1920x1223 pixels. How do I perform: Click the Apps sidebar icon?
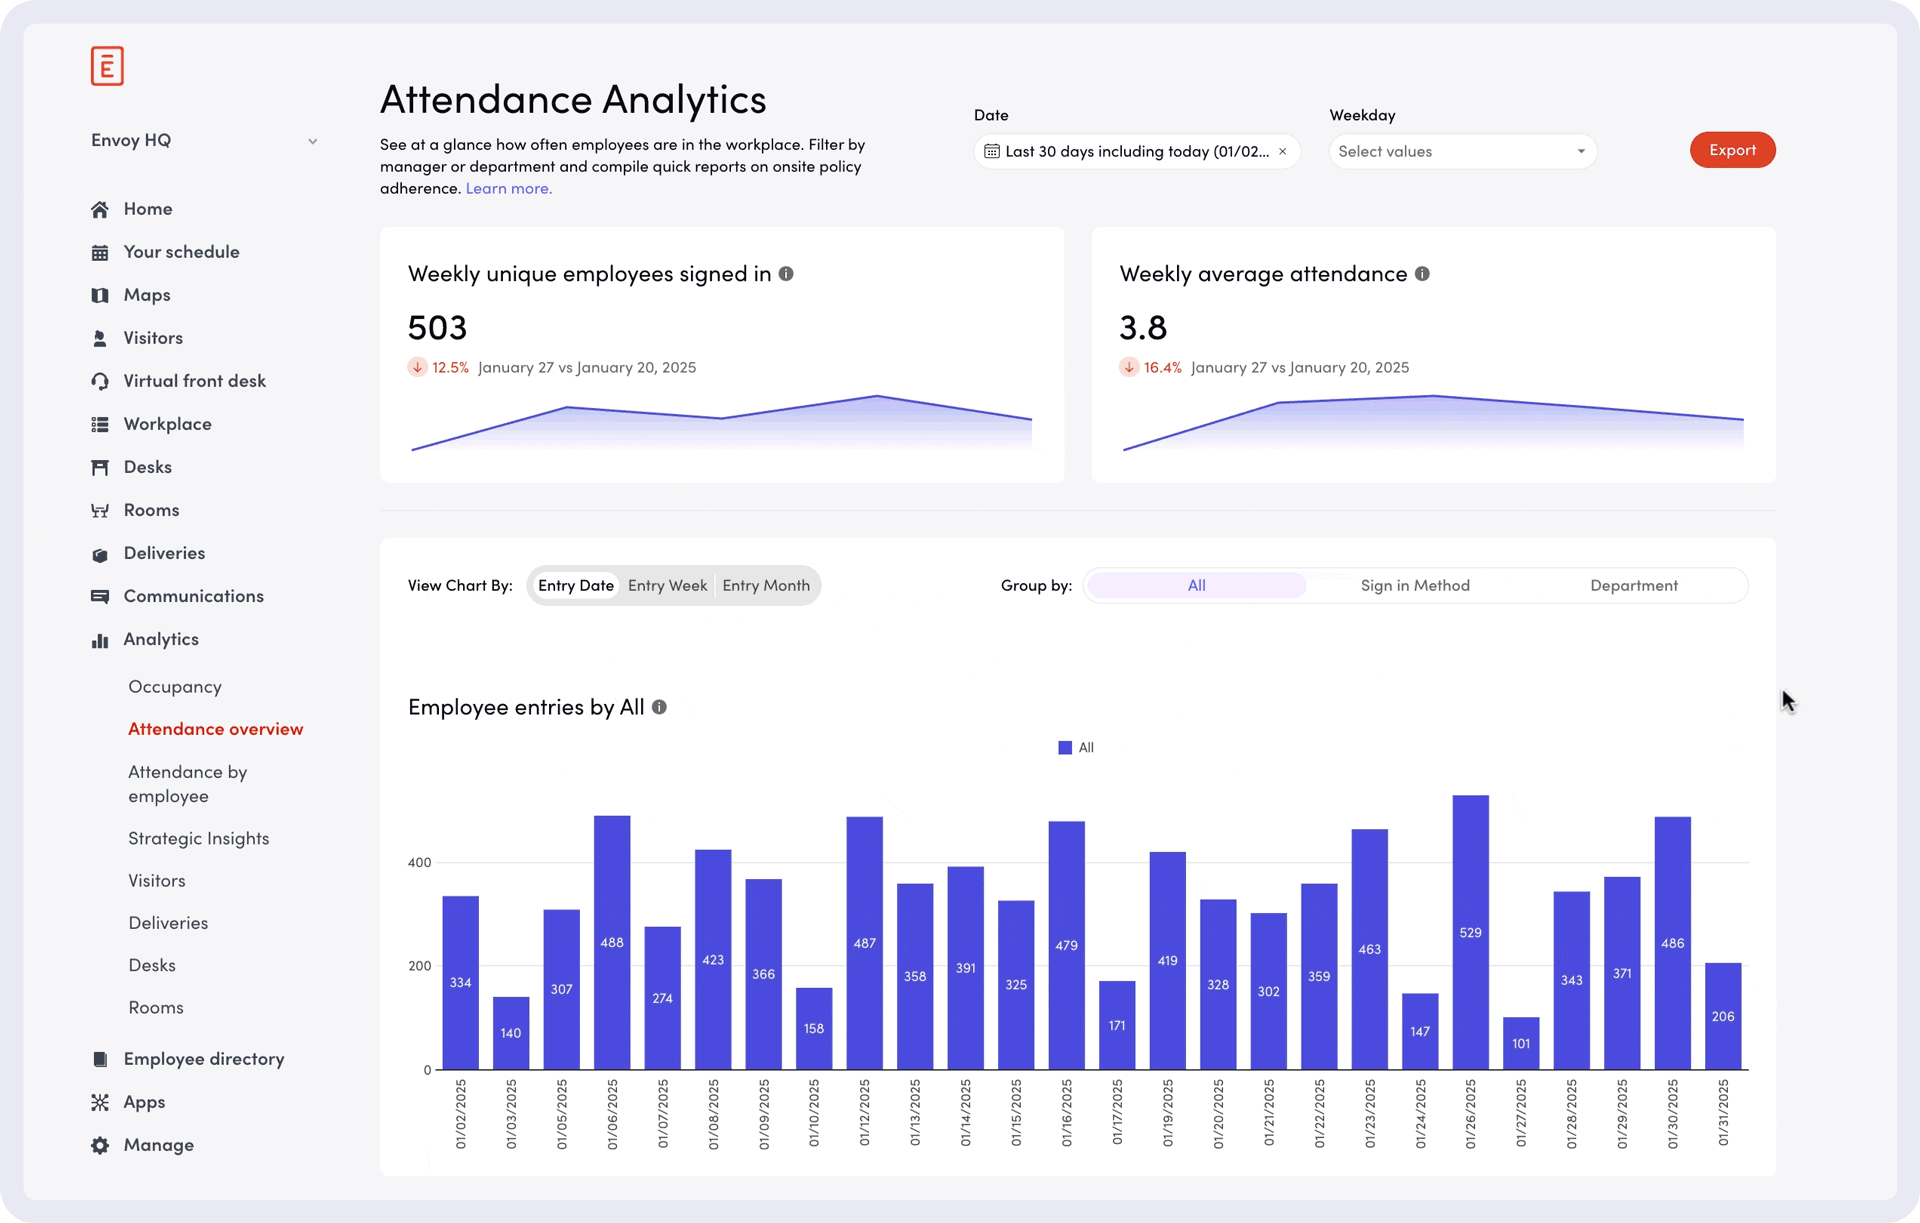tap(100, 1102)
